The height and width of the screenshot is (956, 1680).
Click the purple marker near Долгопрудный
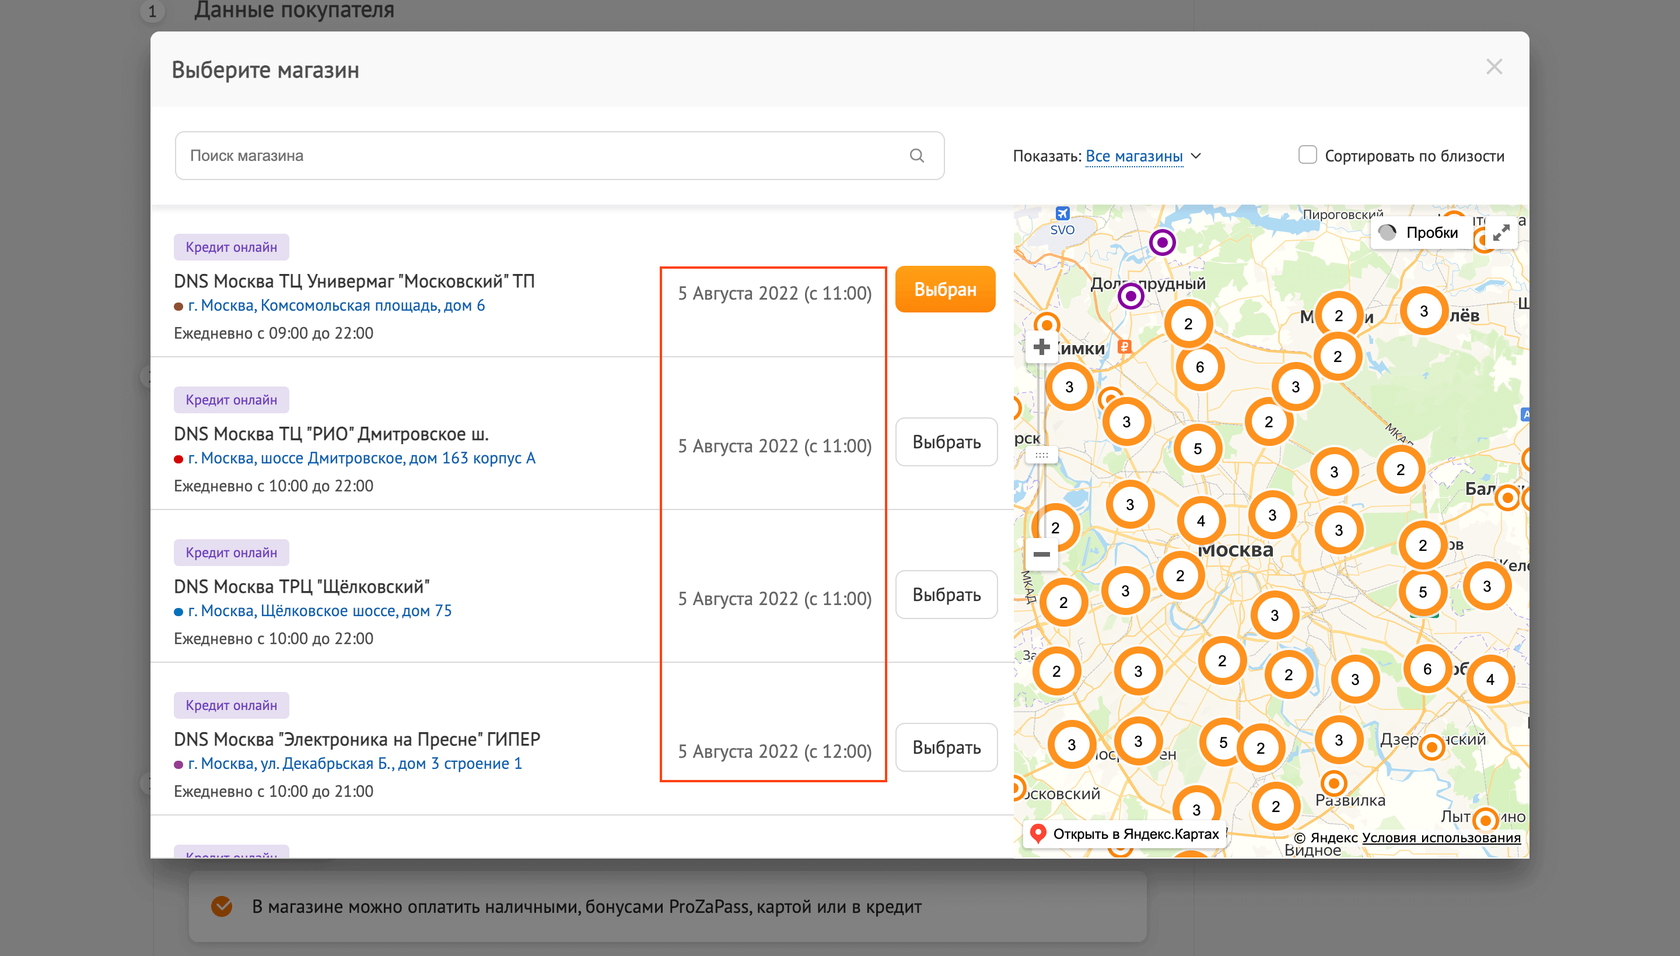[x=1131, y=296]
